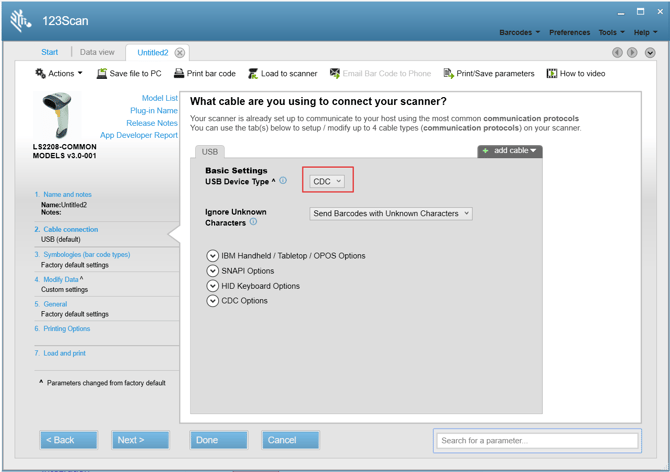Click the Print bar code icon
This screenshot has height=472, width=670.
[x=179, y=73]
